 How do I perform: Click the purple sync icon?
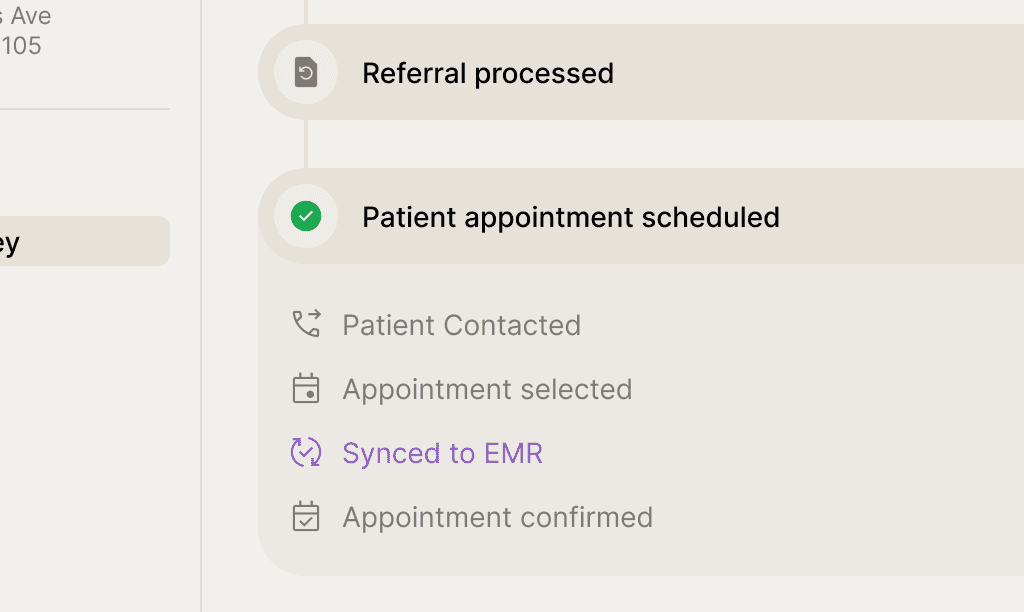click(x=306, y=452)
